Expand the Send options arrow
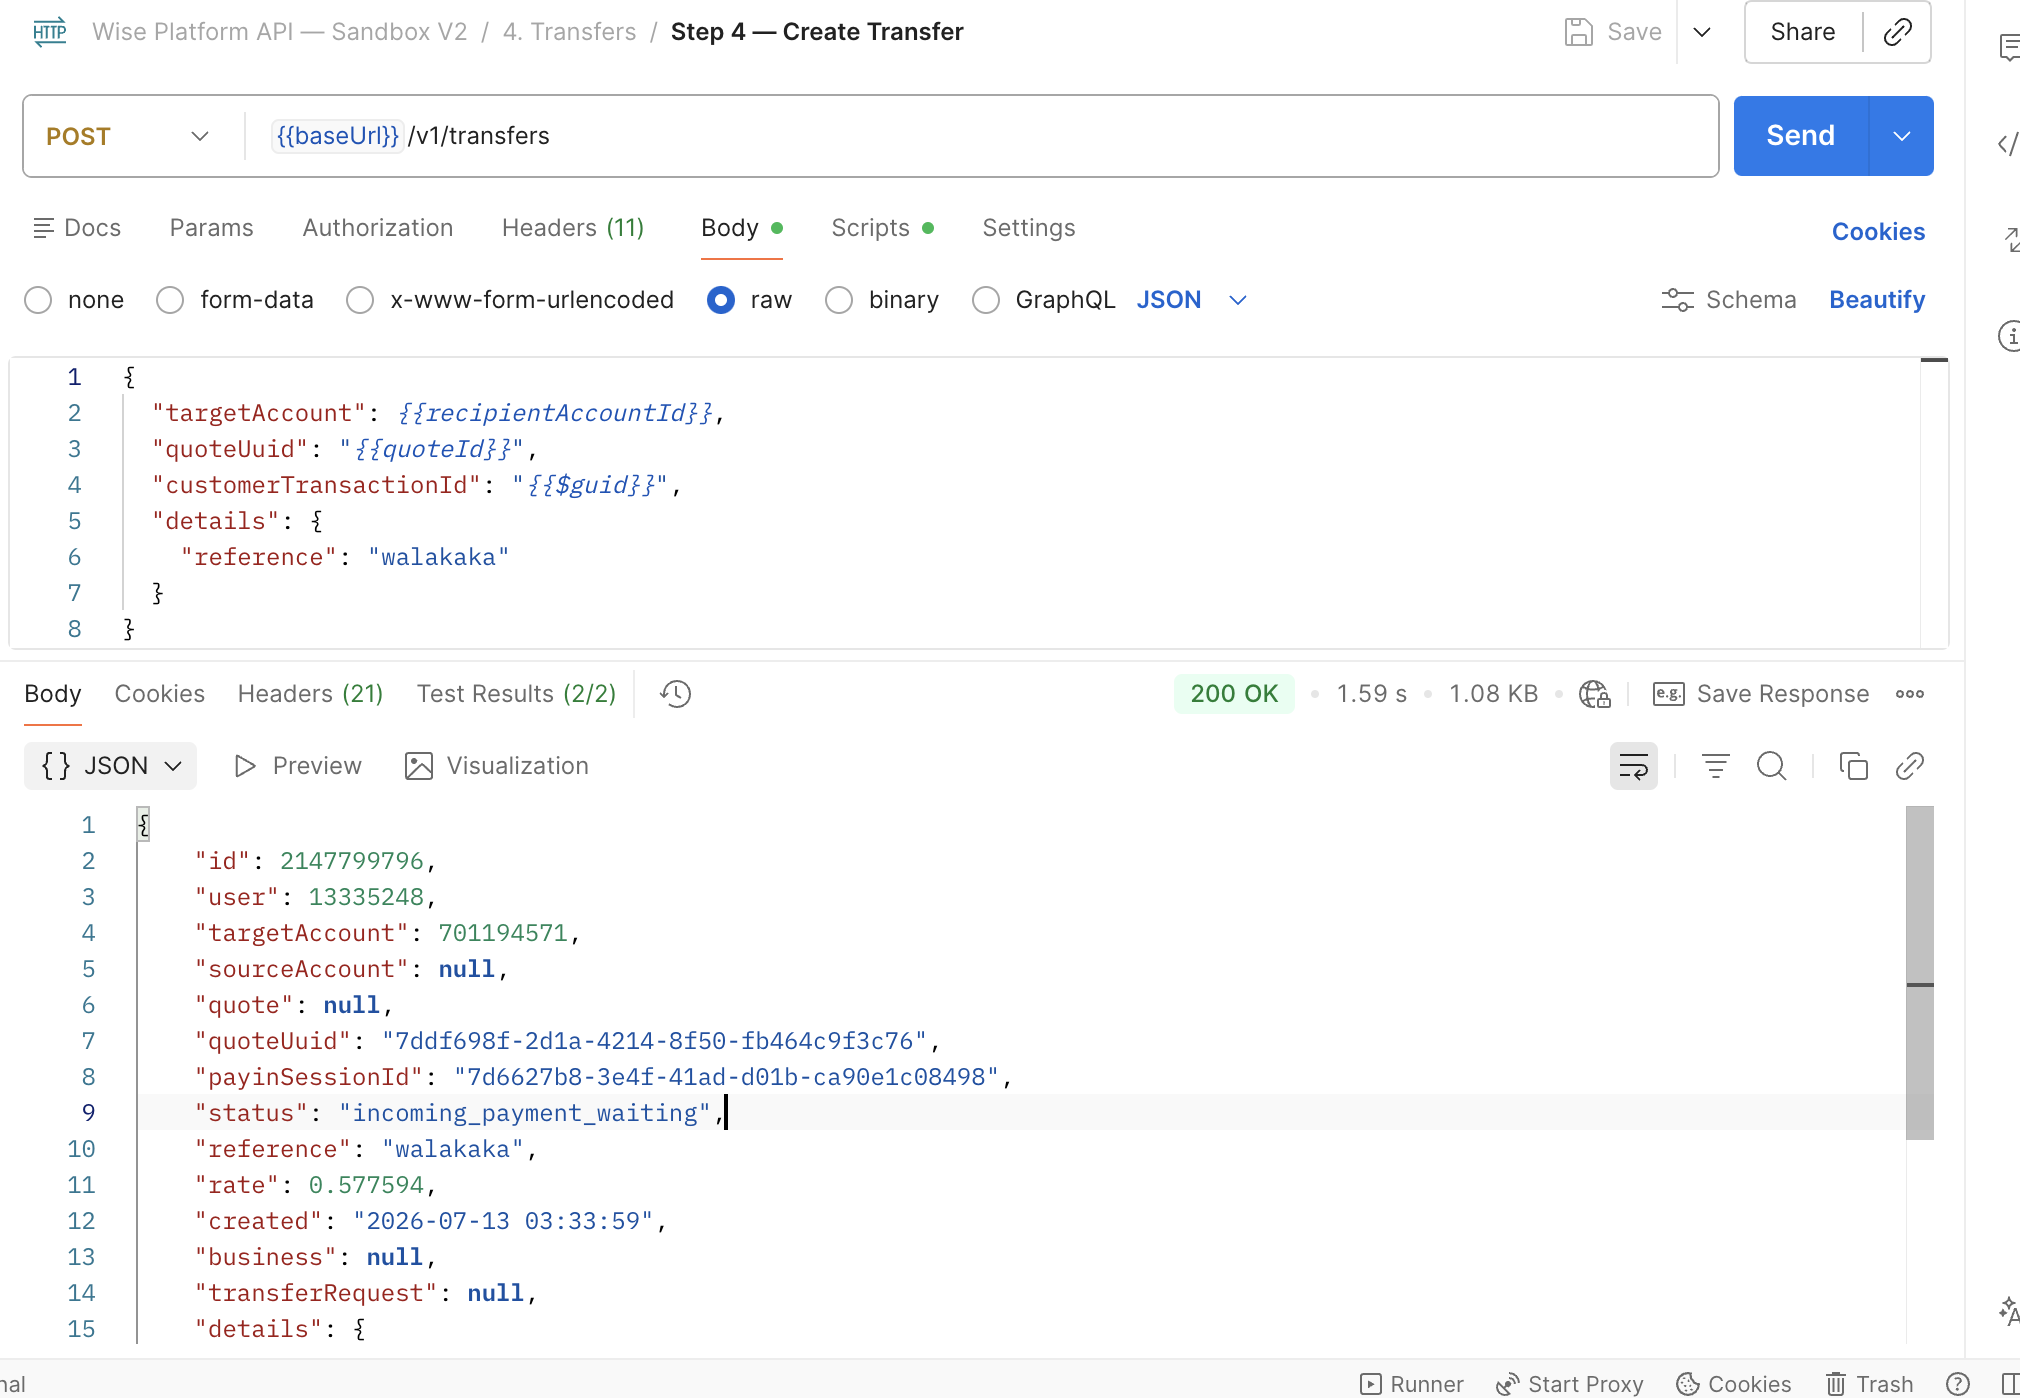Image resolution: width=2020 pixels, height=1398 pixels. 1901,136
